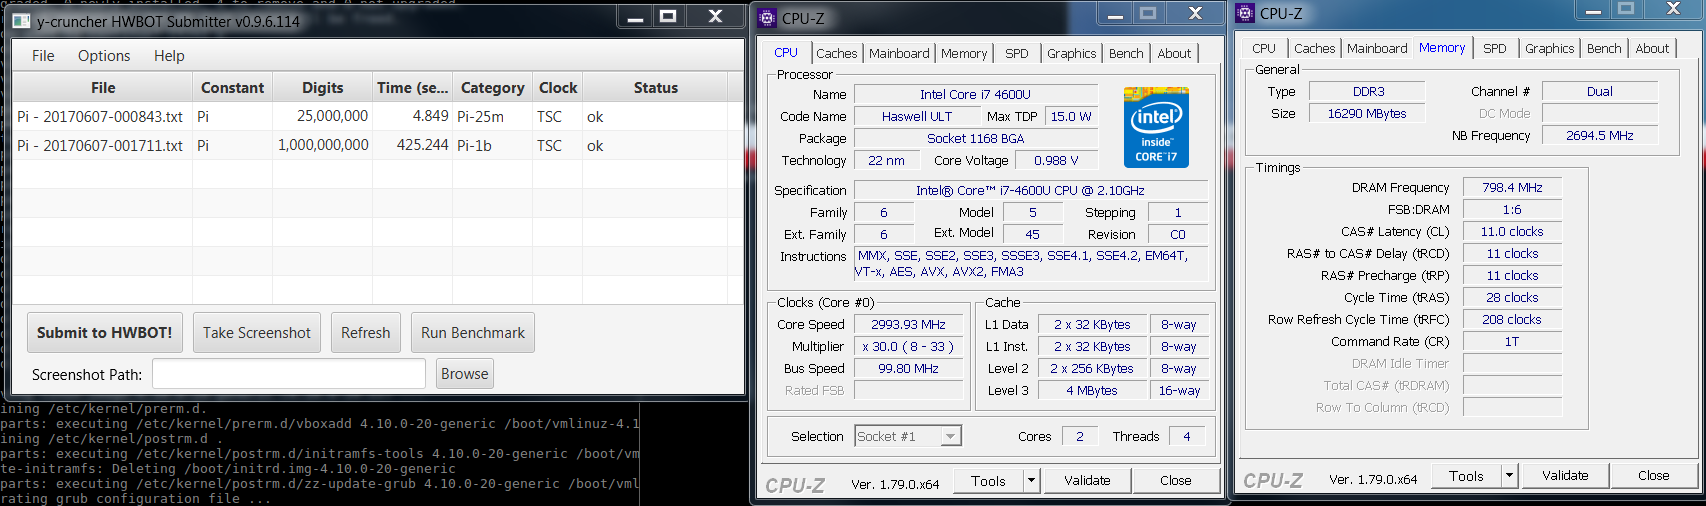Minimize the y-cruncher HWBOT Submitter window
Screen dimensions: 1706x506
635,17
